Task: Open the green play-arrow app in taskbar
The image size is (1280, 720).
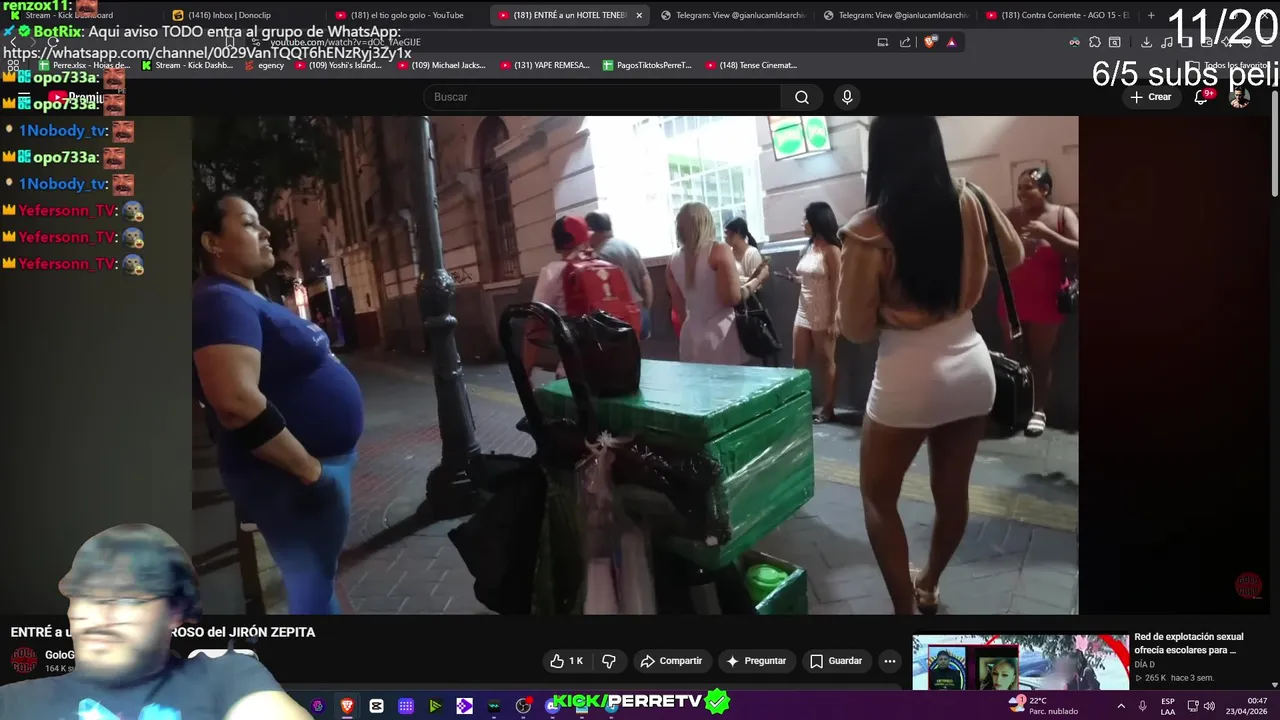Action: pos(435,706)
